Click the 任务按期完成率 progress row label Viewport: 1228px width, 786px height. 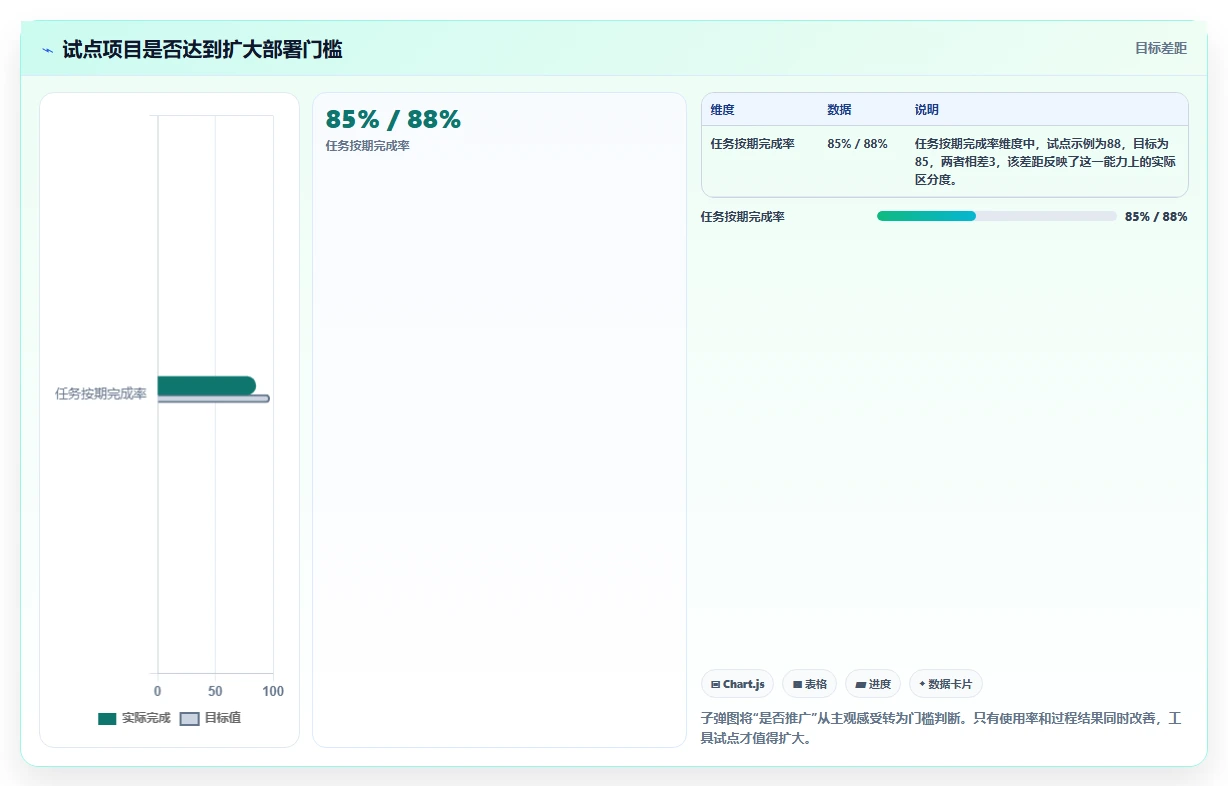click(742, 217)
